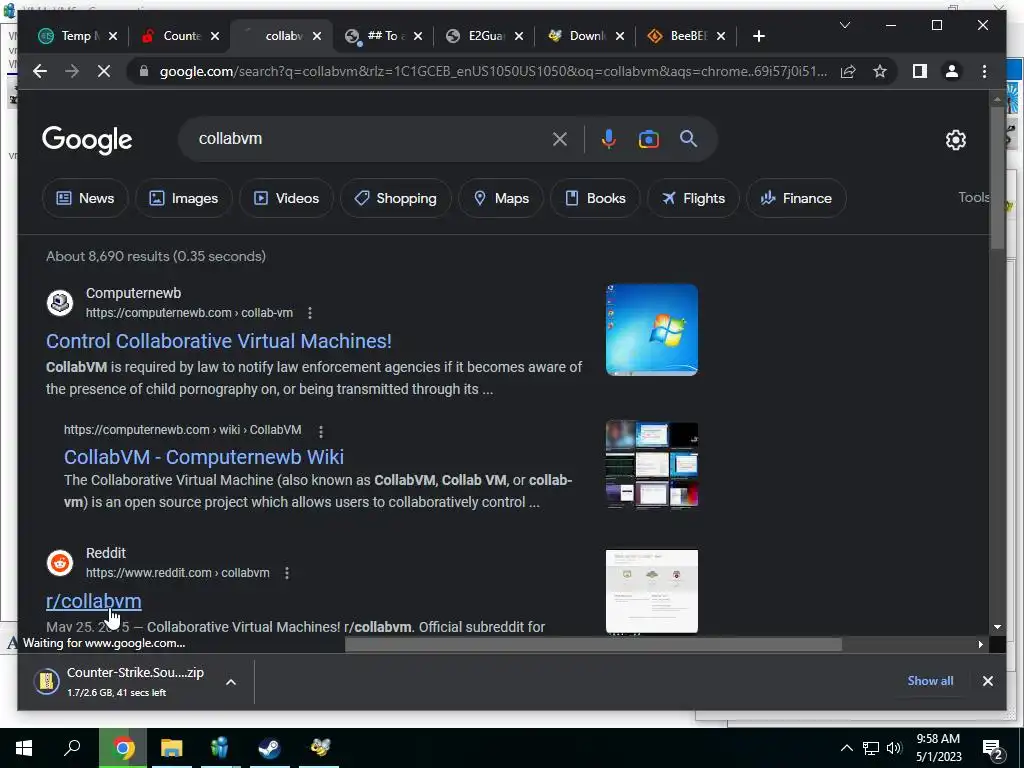Open the Windows Start menu
This screenshot has height=768, width=1024.
(24, 748)
